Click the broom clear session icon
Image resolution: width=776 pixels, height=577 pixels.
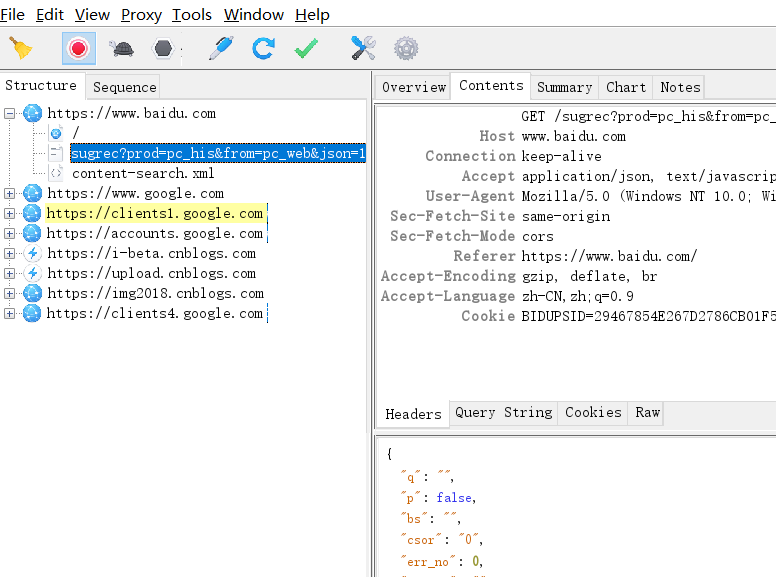tap(20, 48)
